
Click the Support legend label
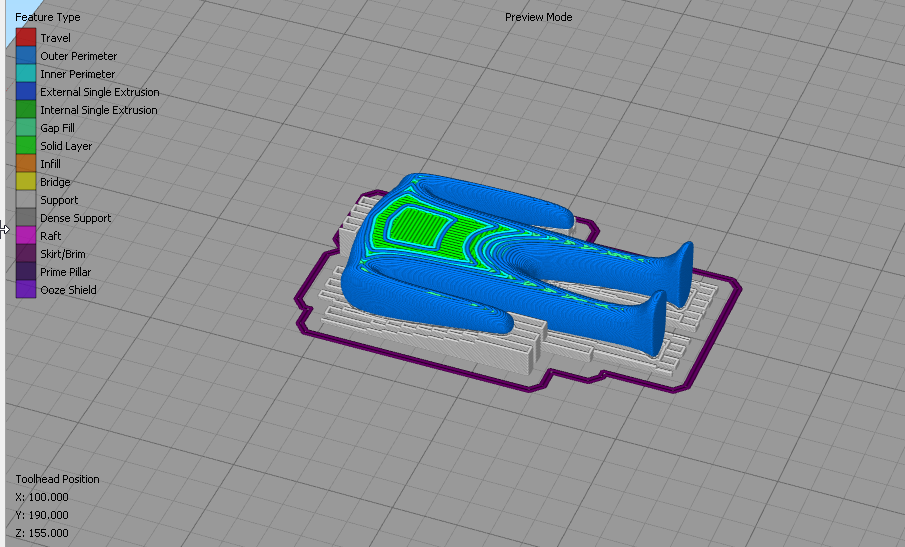coord(59,200)
